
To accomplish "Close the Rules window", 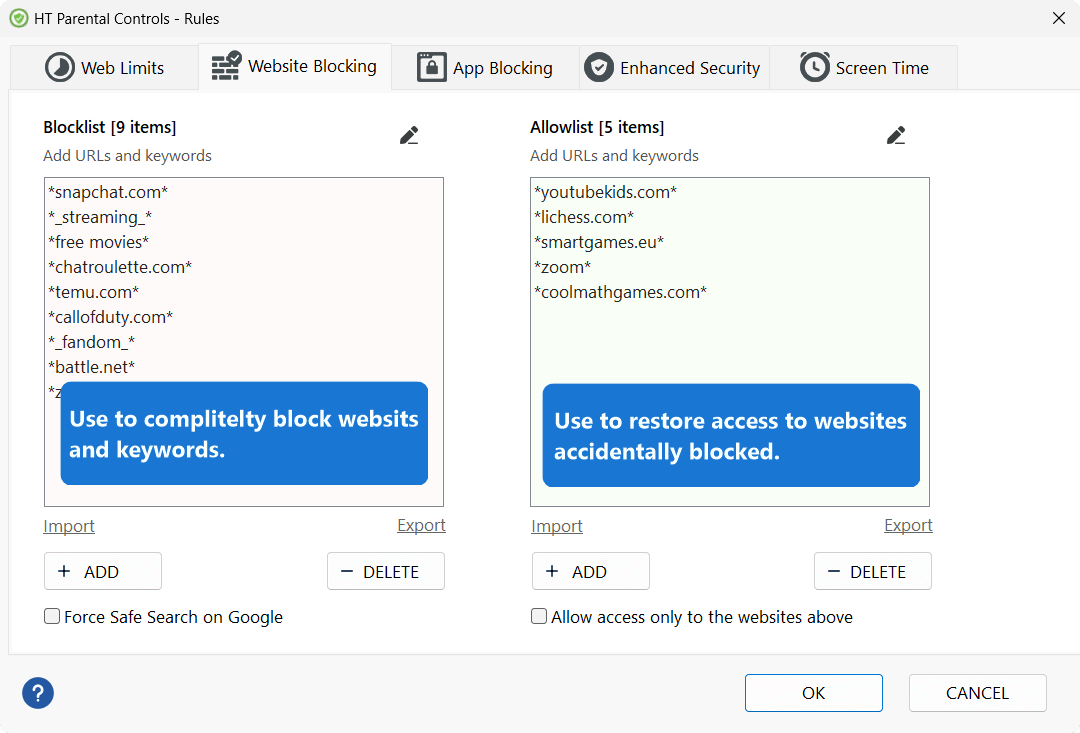I will [x=1059, y=18].
